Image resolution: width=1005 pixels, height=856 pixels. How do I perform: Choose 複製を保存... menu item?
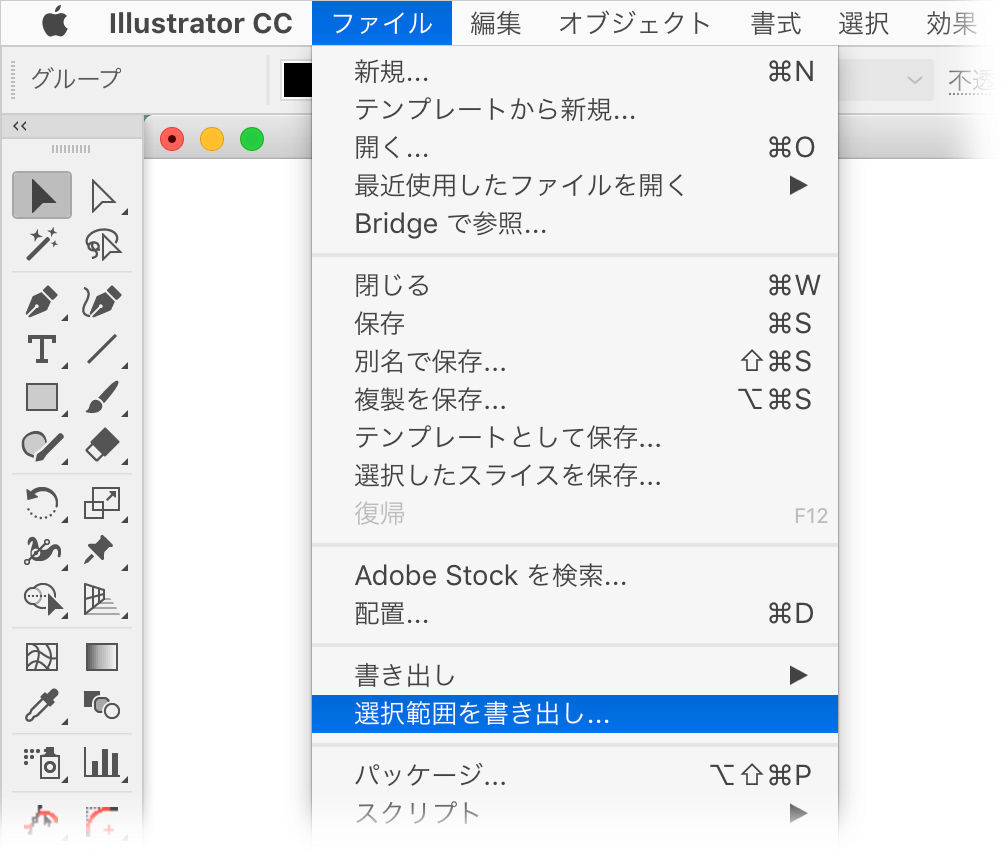click(x=574, y=399)
